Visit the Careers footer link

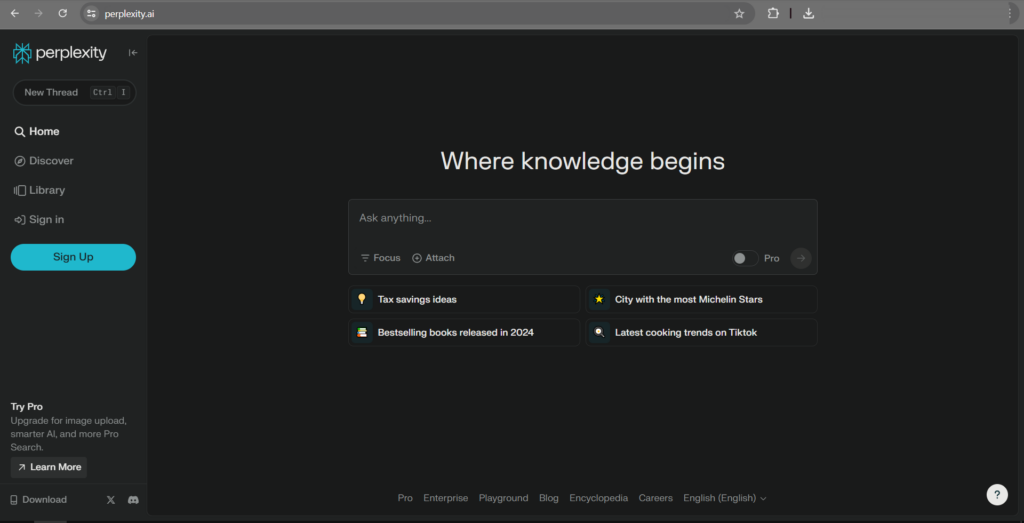[x=656, y=498]
